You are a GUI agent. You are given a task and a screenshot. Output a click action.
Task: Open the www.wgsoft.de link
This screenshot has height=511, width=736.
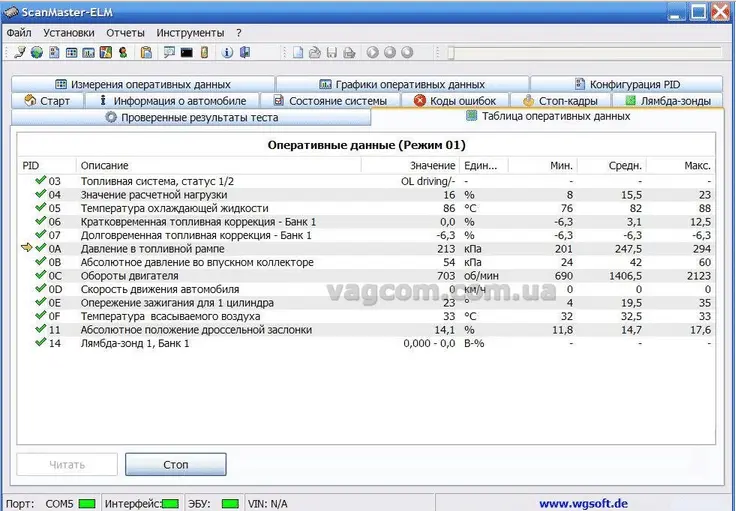pyautogui.click(x=583, y=503)
